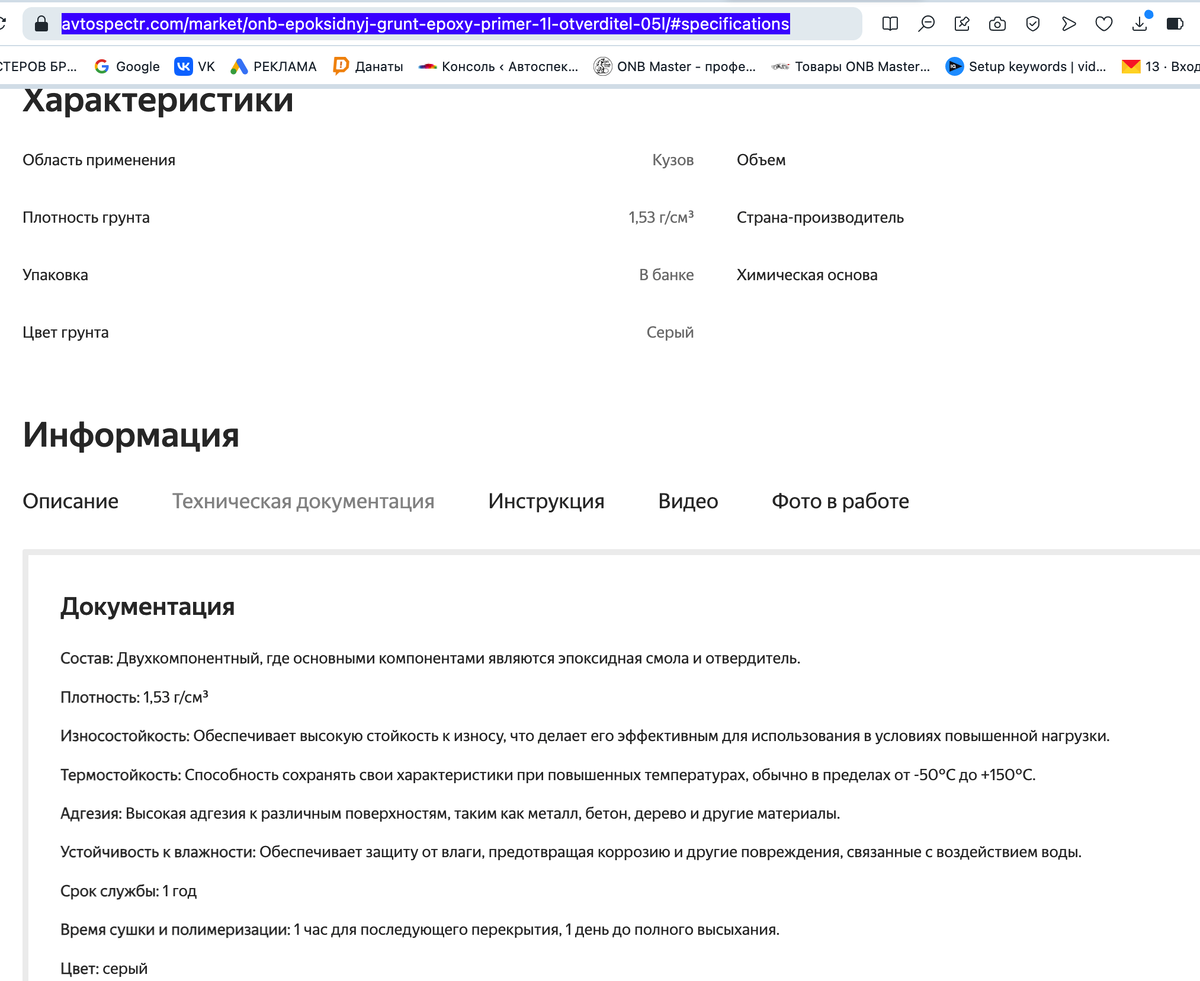Open the Данаты bookmark
The image size is (1200, 981).
[367, 66]
